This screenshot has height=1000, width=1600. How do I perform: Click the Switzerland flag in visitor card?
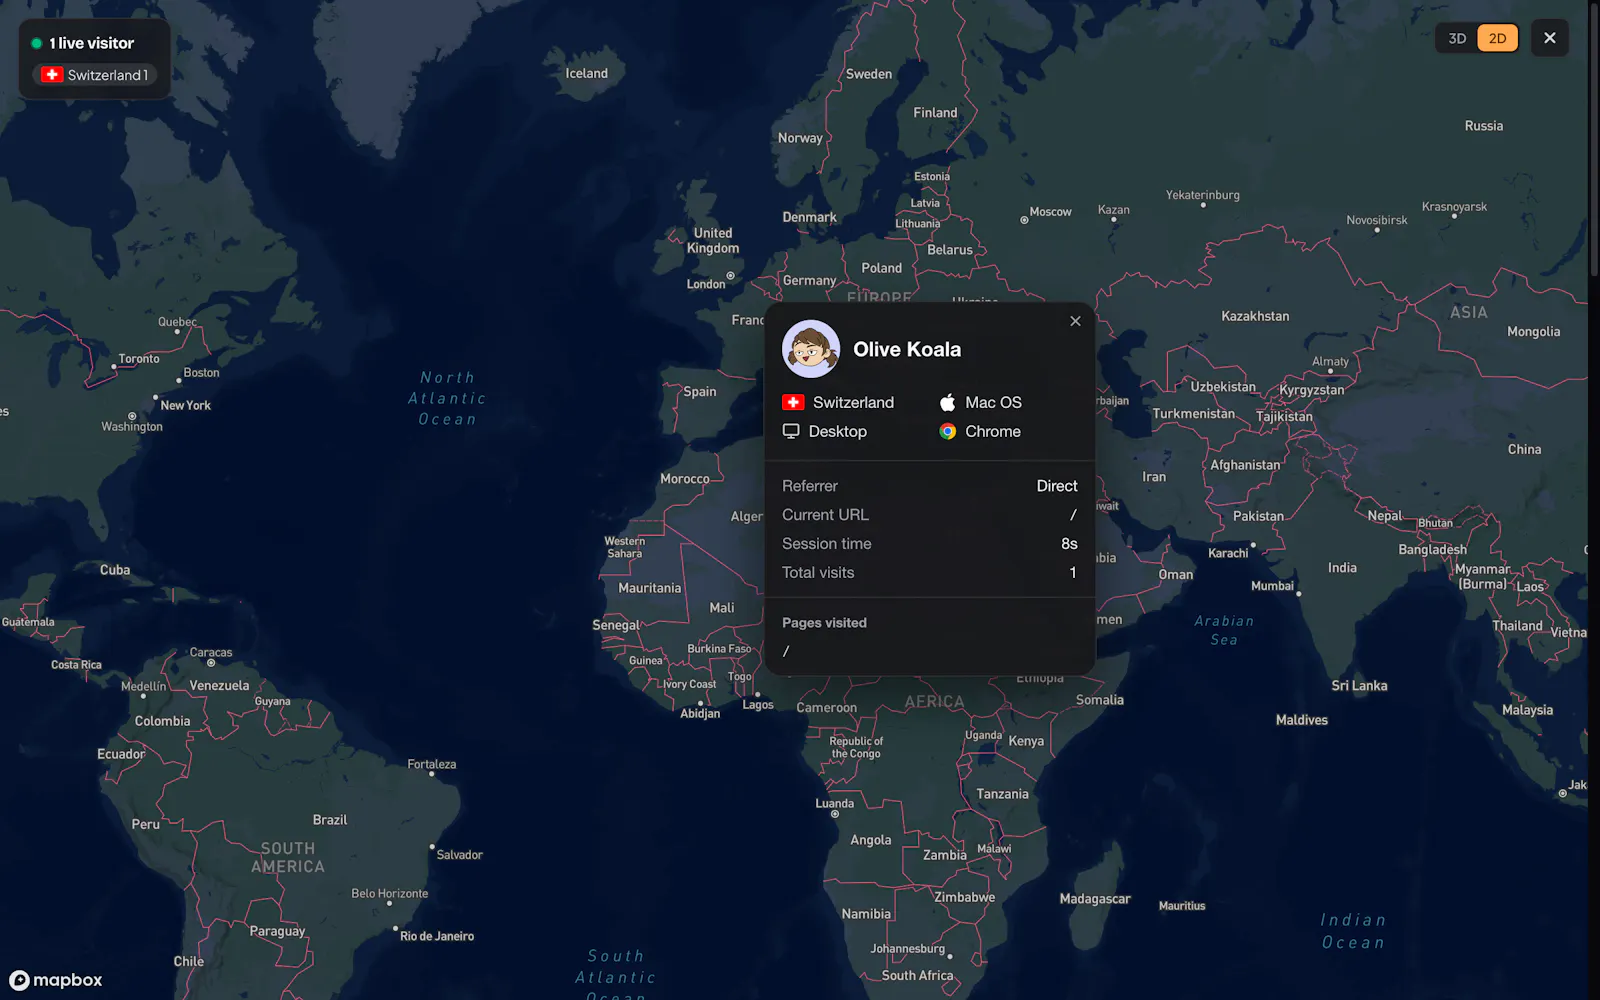click(793, 402)
